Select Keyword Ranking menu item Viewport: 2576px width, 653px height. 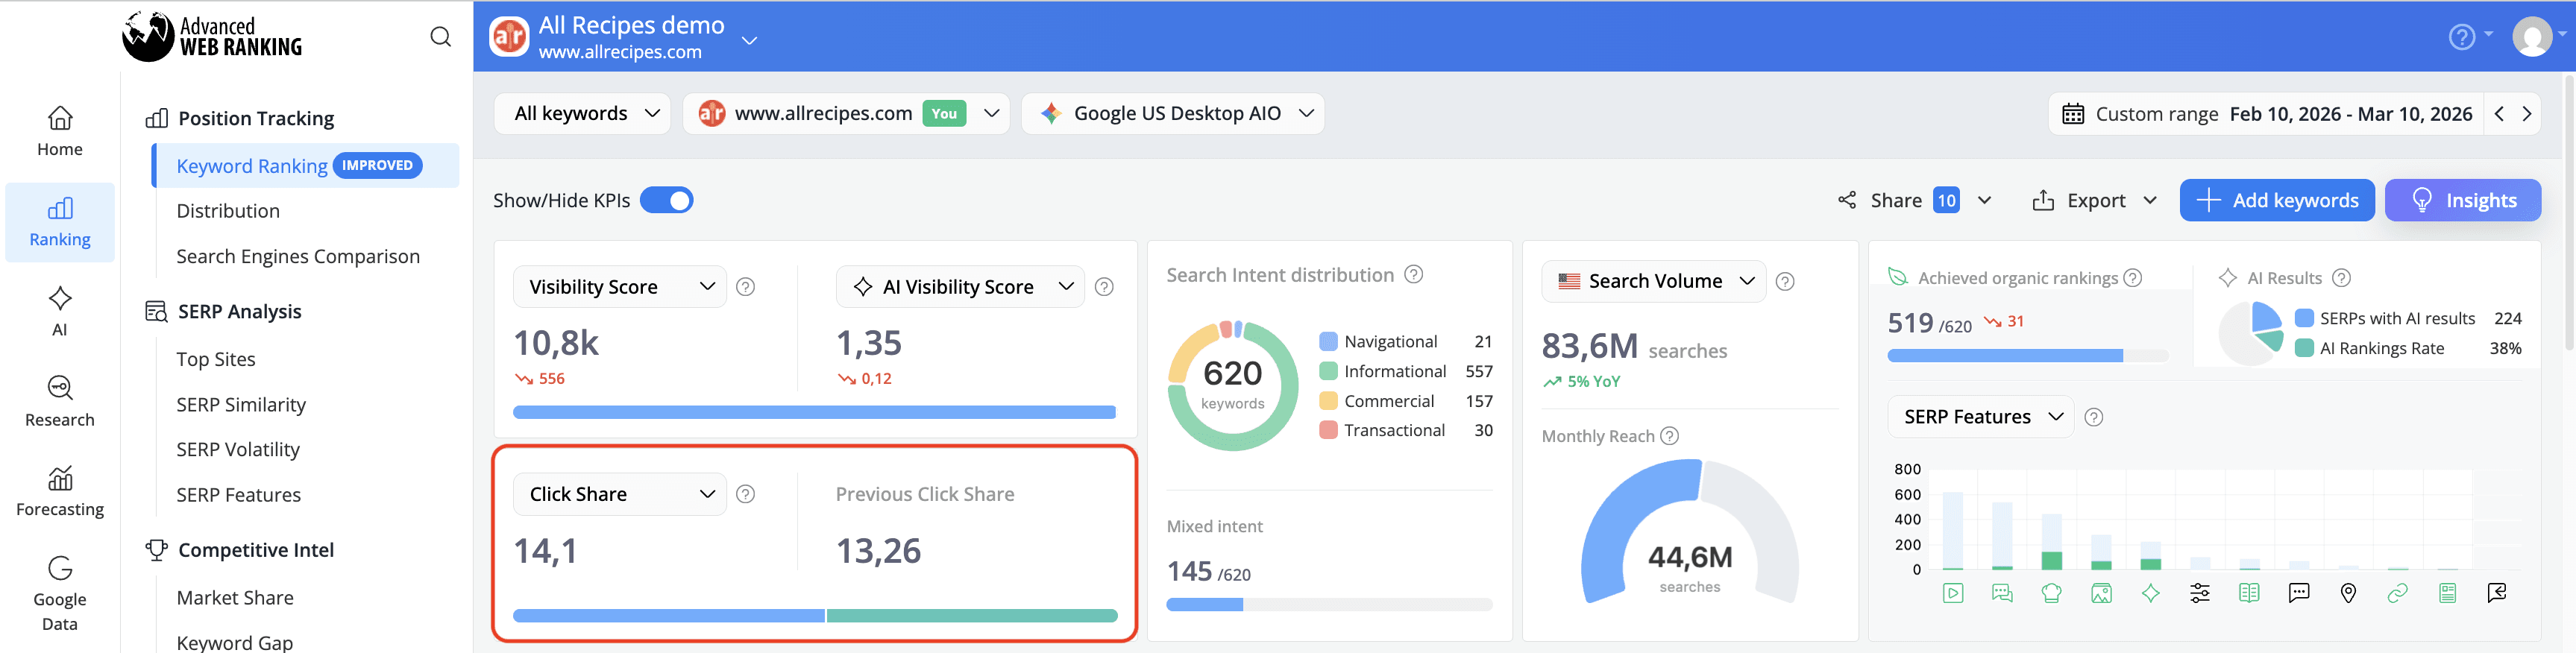click(306, 166)
